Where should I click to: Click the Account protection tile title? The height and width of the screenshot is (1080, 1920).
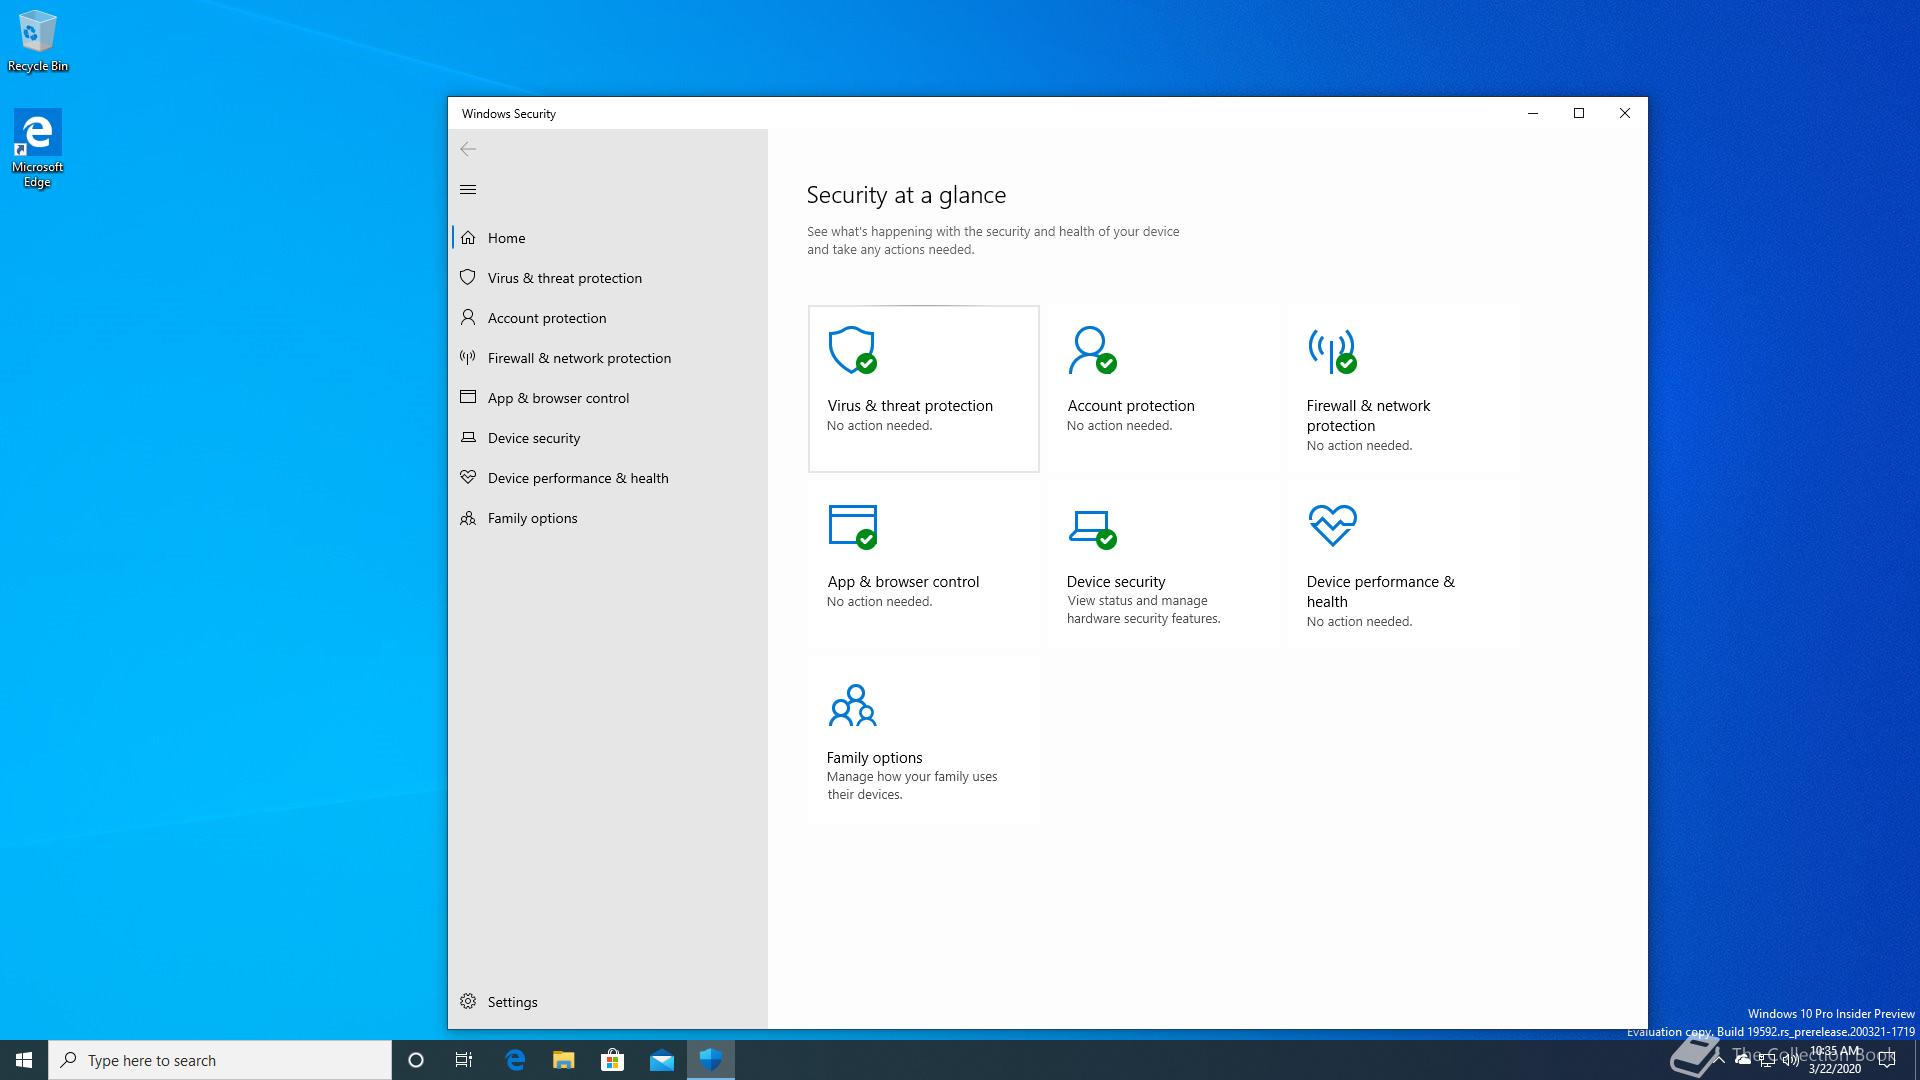point(1131,406)
